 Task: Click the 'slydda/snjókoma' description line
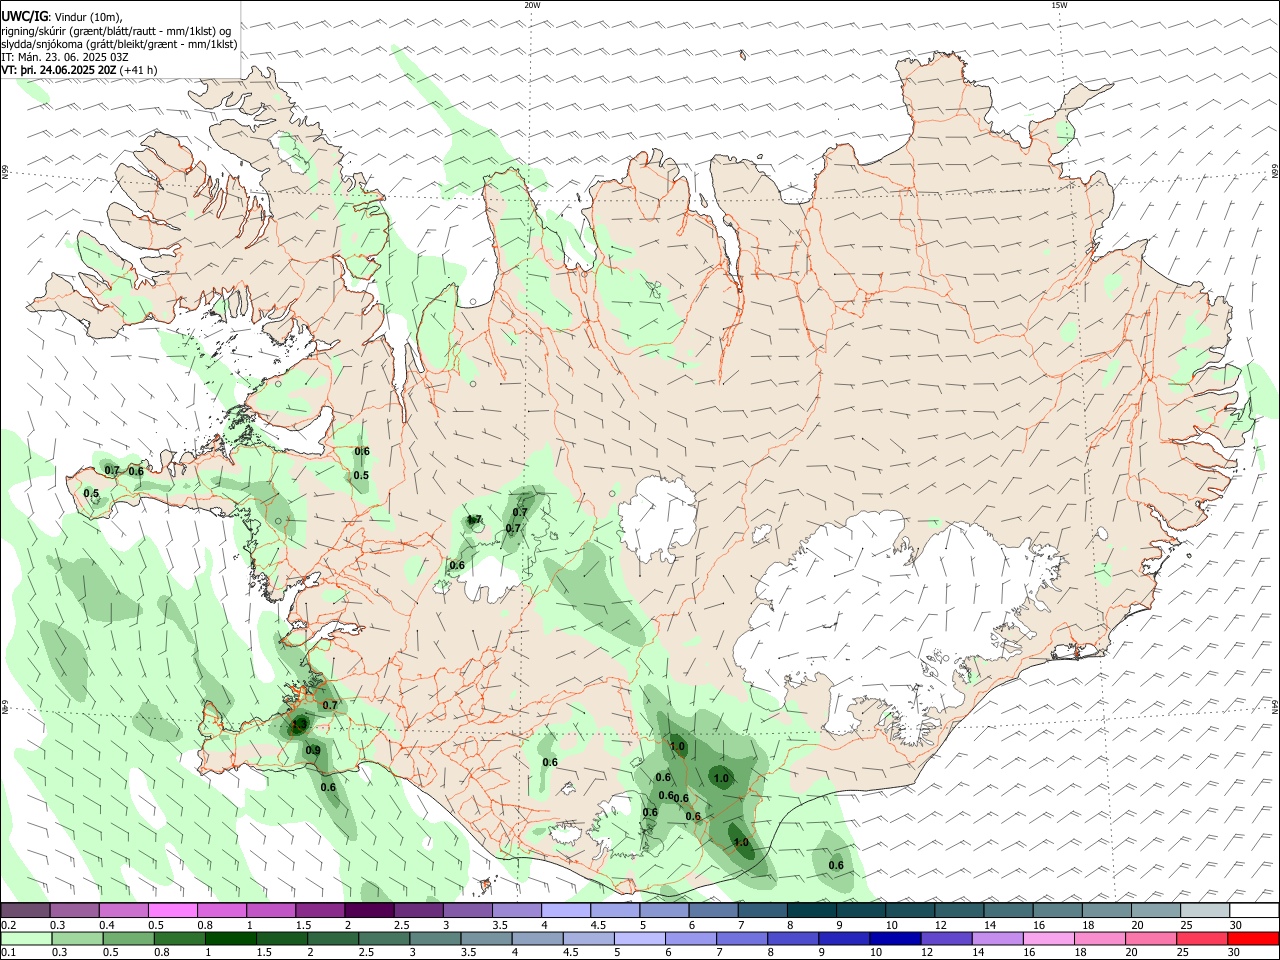click(x=119, y=44)
